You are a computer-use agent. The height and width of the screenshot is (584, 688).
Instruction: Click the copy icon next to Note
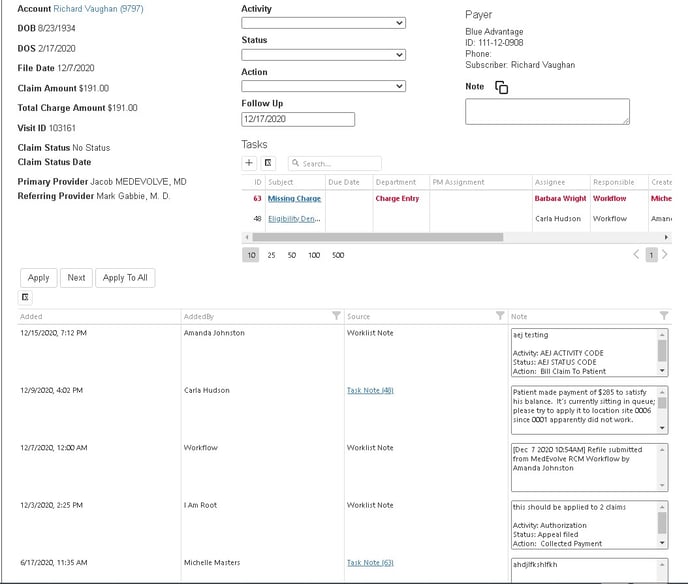pyautogui.click(x=502, y=88)
